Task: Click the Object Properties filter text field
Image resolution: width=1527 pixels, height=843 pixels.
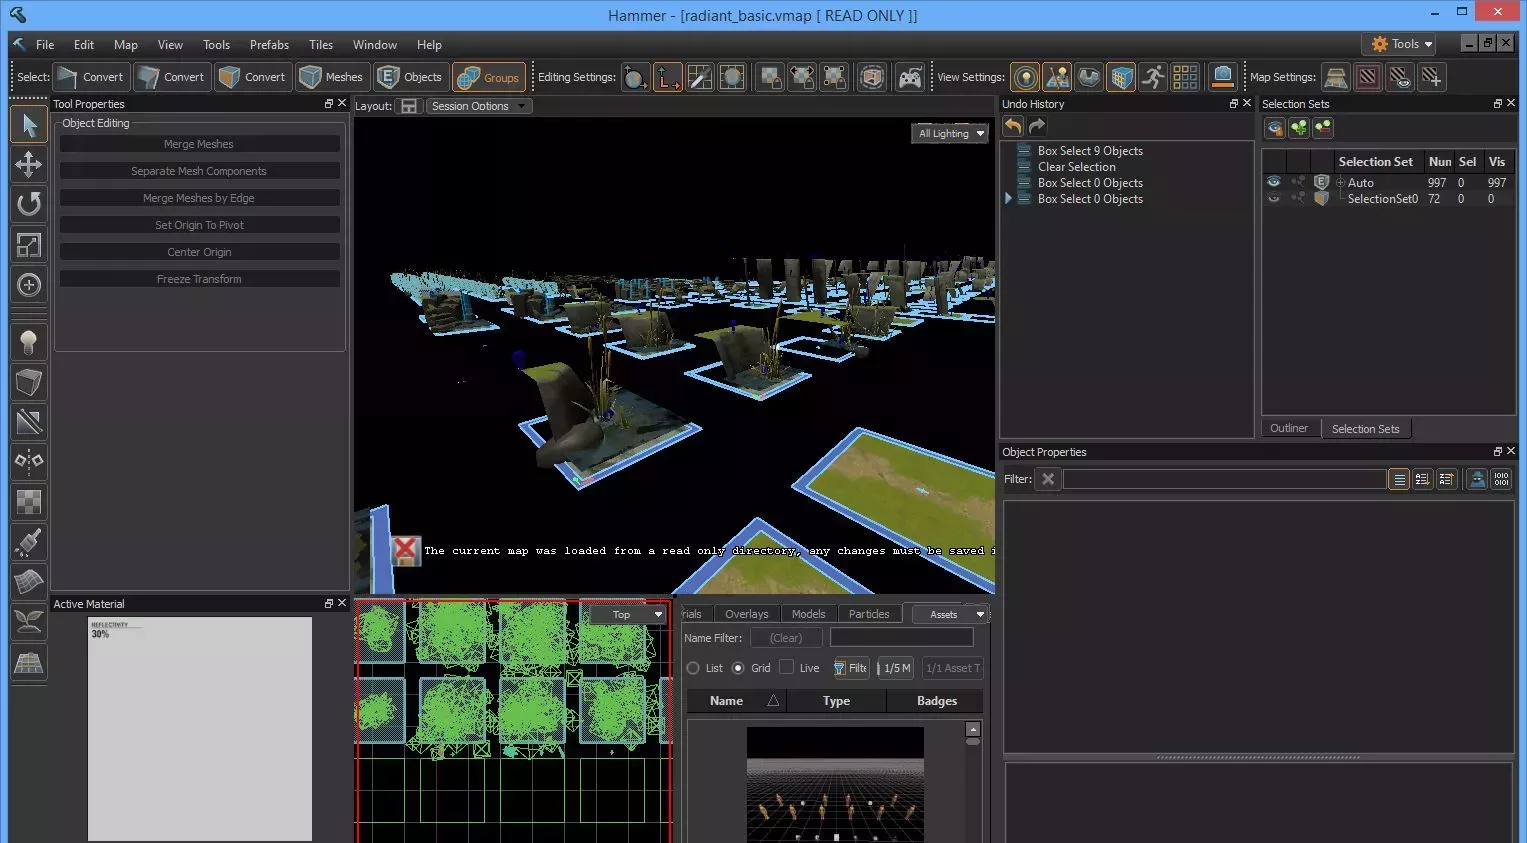Action: point(1223,479)
